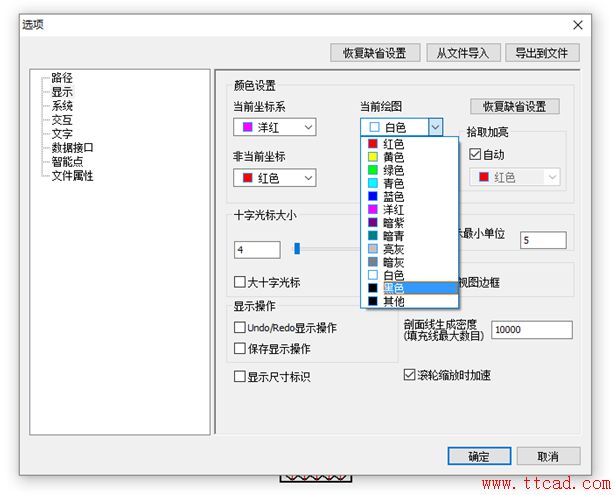Pick 暗紫 from the color list
The image size is (615, 495).
pos(409,223)
